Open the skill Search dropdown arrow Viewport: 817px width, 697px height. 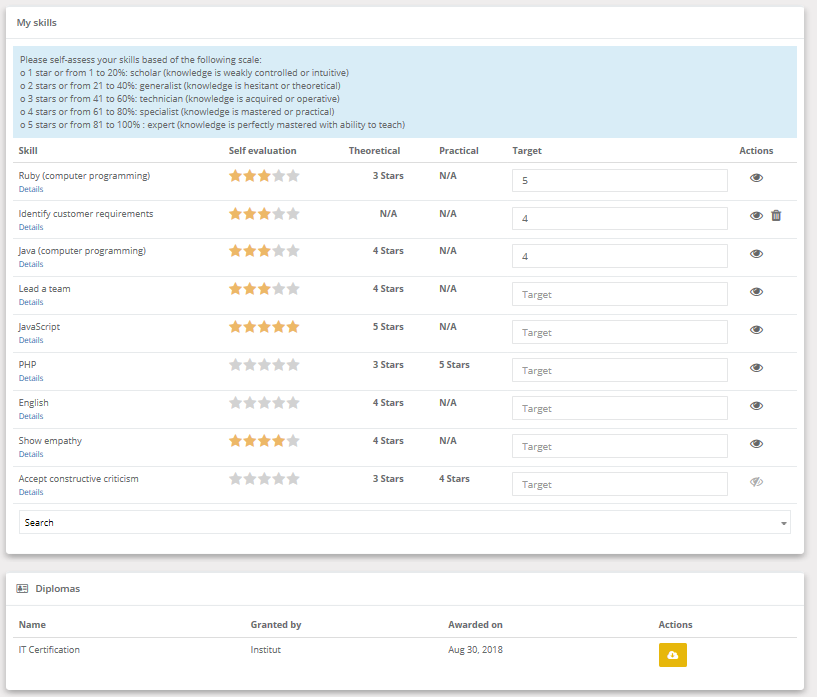783,523
